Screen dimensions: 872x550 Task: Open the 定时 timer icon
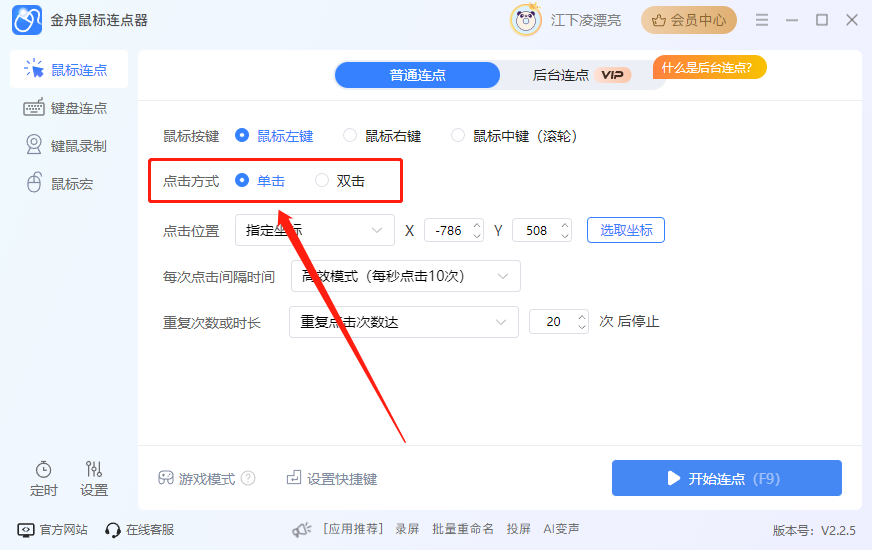43,469
